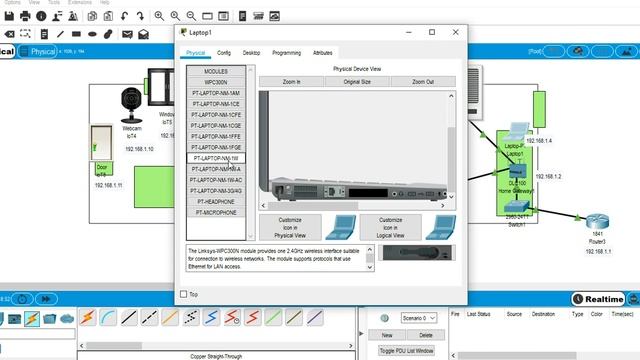Image resolution: width=640 pixels, height=360 pixels.
Task: Click the wireless module preview thumbnail
Action: (x=417, y=253)
